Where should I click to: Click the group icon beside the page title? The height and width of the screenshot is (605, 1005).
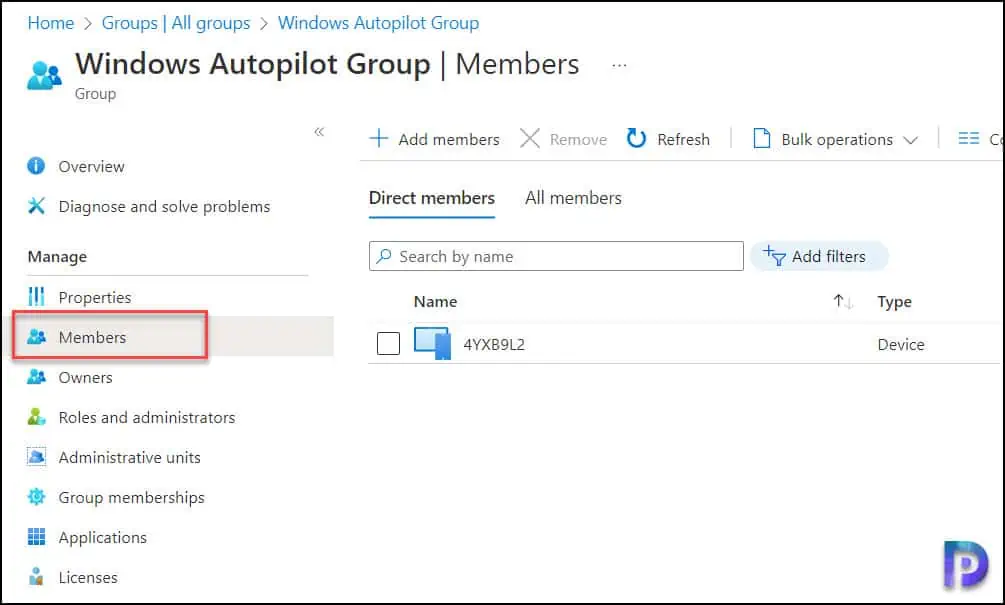(x=44, y=76)
